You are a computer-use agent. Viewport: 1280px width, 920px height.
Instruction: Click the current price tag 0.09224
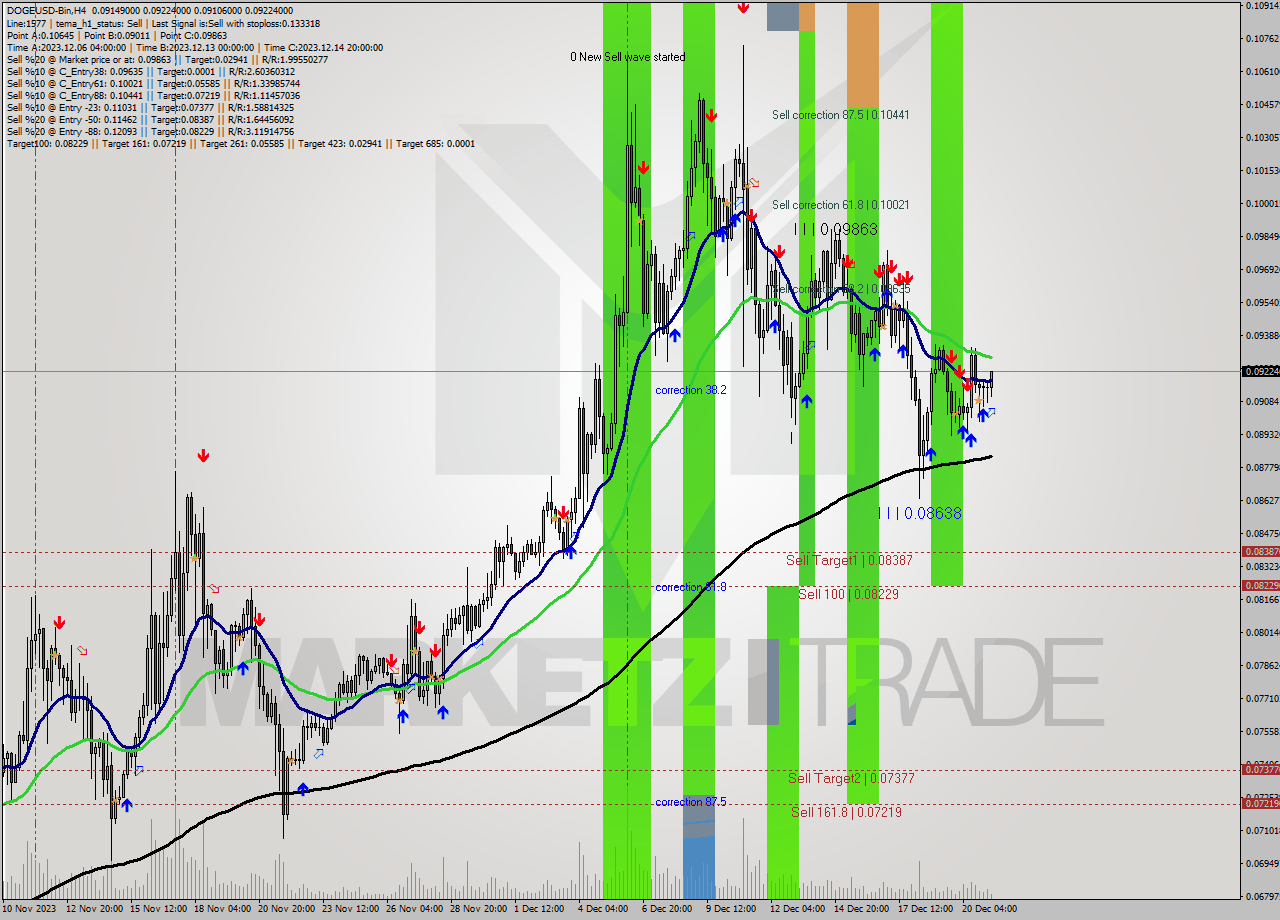1260,371
